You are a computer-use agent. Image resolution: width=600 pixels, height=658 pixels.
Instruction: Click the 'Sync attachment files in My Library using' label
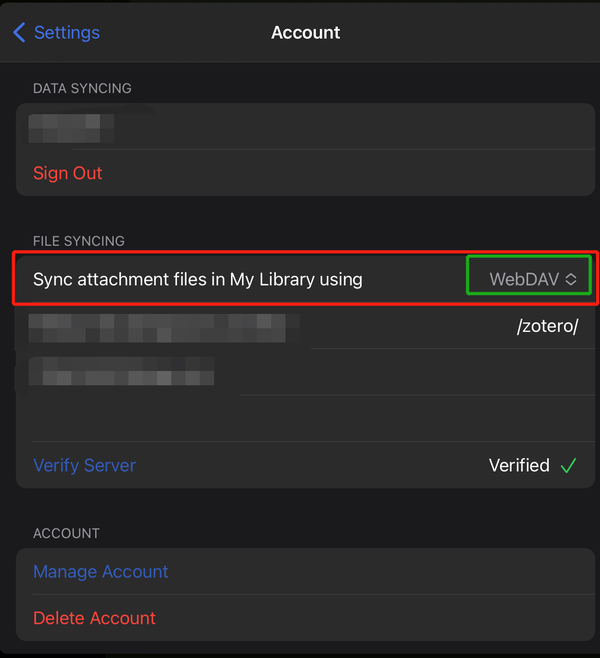(198, 279)
